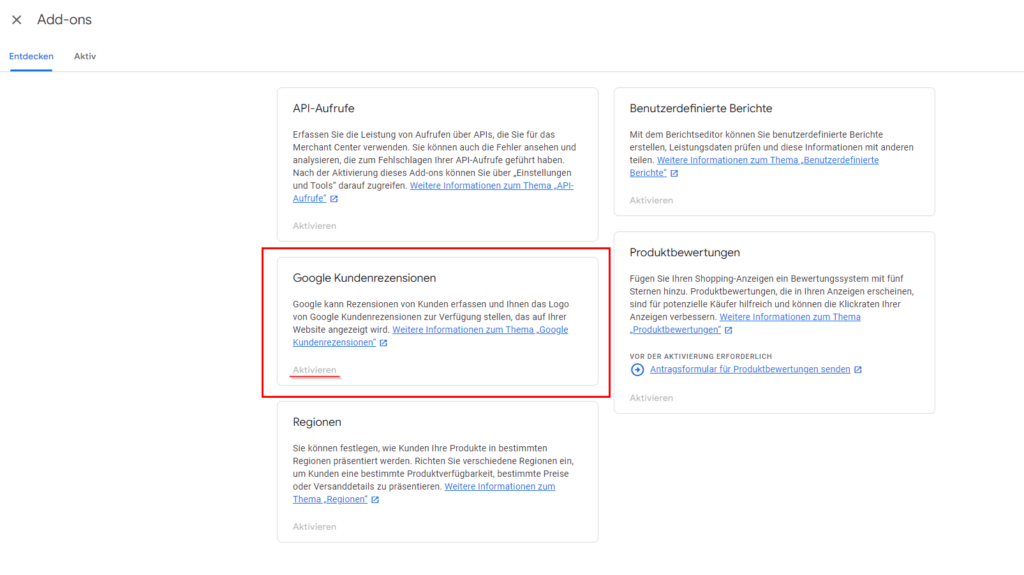
Task: Click the external-link icon after Produktbewertungen info link
Action: 728,330
